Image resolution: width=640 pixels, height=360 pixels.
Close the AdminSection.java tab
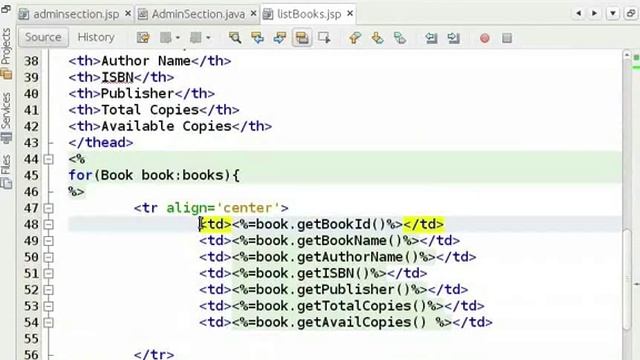pyautogui.click(x=253, y=13)
